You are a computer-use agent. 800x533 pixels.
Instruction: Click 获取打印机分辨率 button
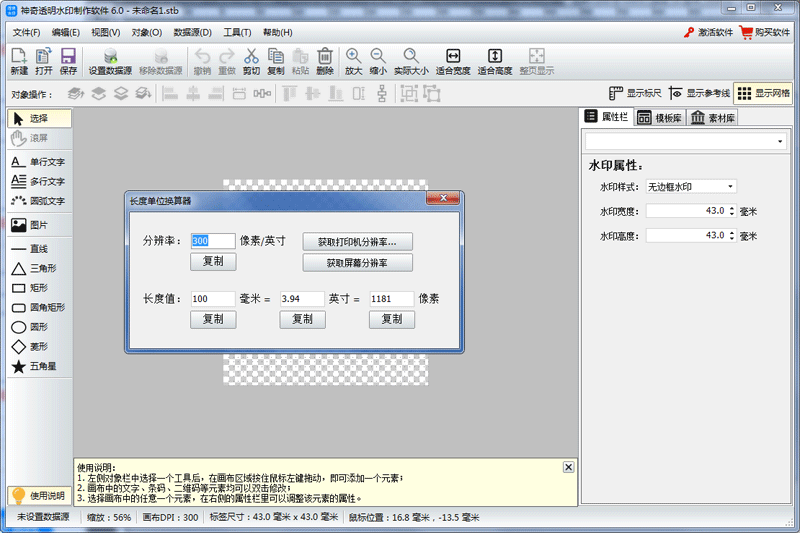[357, 242]
